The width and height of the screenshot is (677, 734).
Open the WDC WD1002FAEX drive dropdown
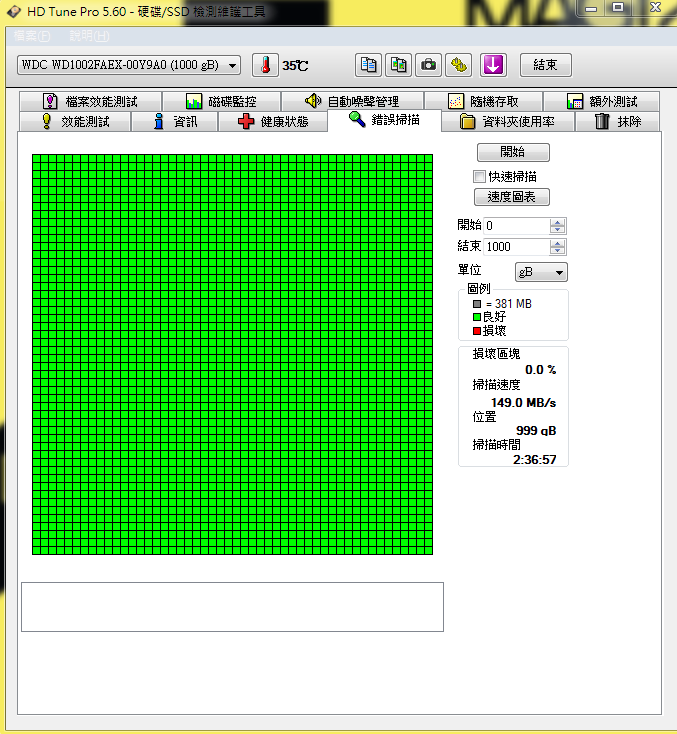[x=129, y=65]
